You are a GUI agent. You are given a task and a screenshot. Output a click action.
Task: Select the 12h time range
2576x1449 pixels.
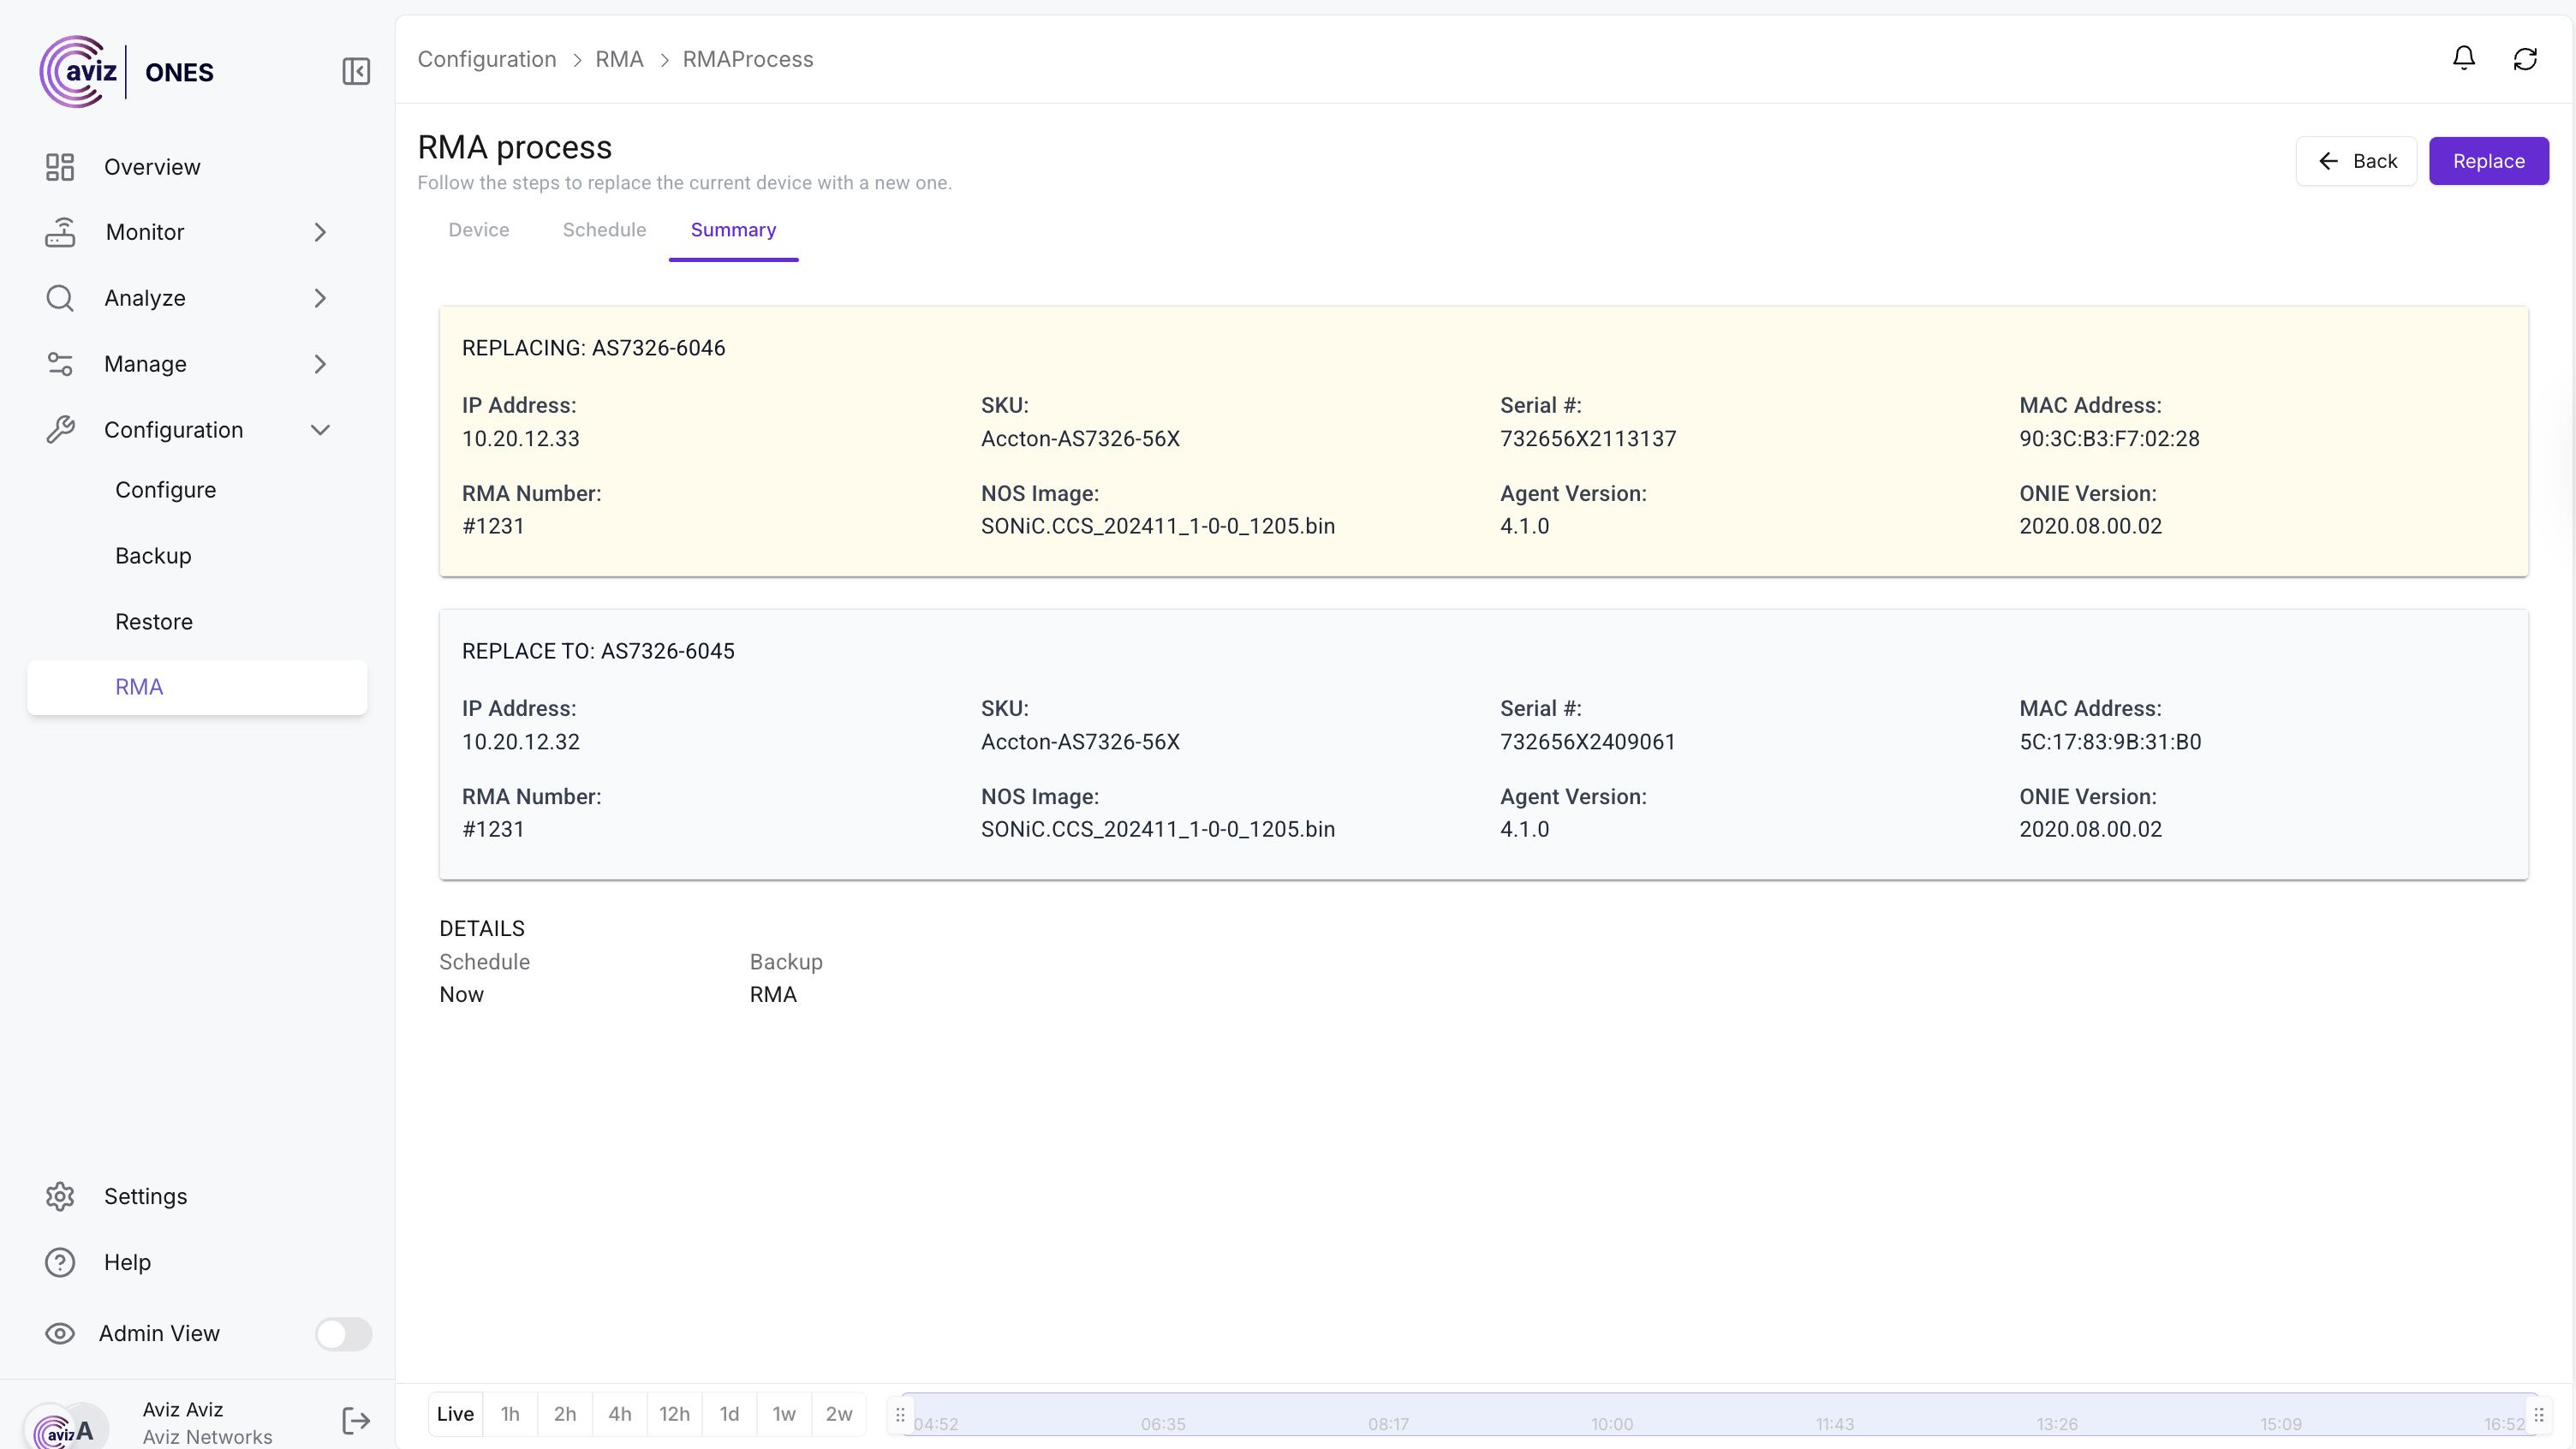coord(674,1414)
